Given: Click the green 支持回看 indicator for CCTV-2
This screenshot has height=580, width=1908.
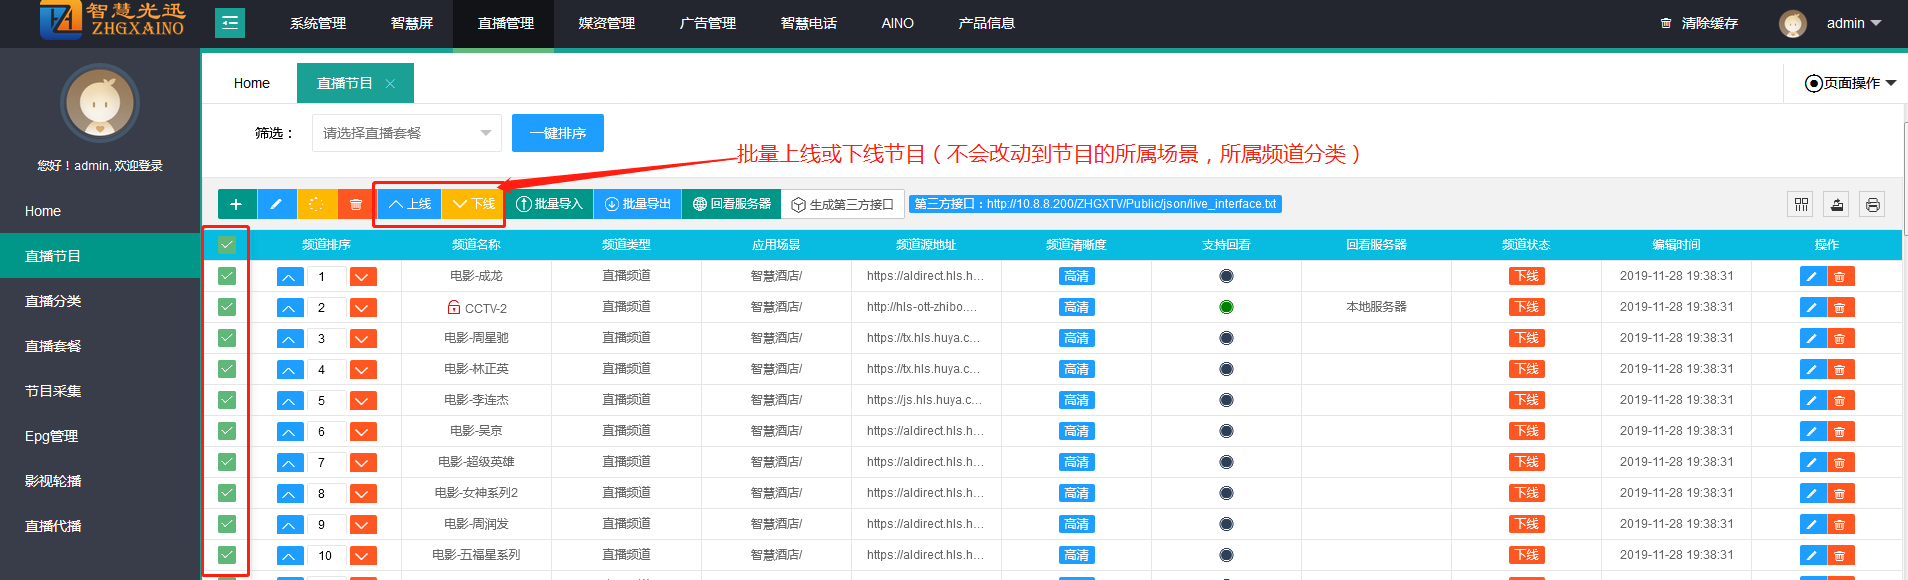Looking at the screenshot, I should (x=1226, y=307).
